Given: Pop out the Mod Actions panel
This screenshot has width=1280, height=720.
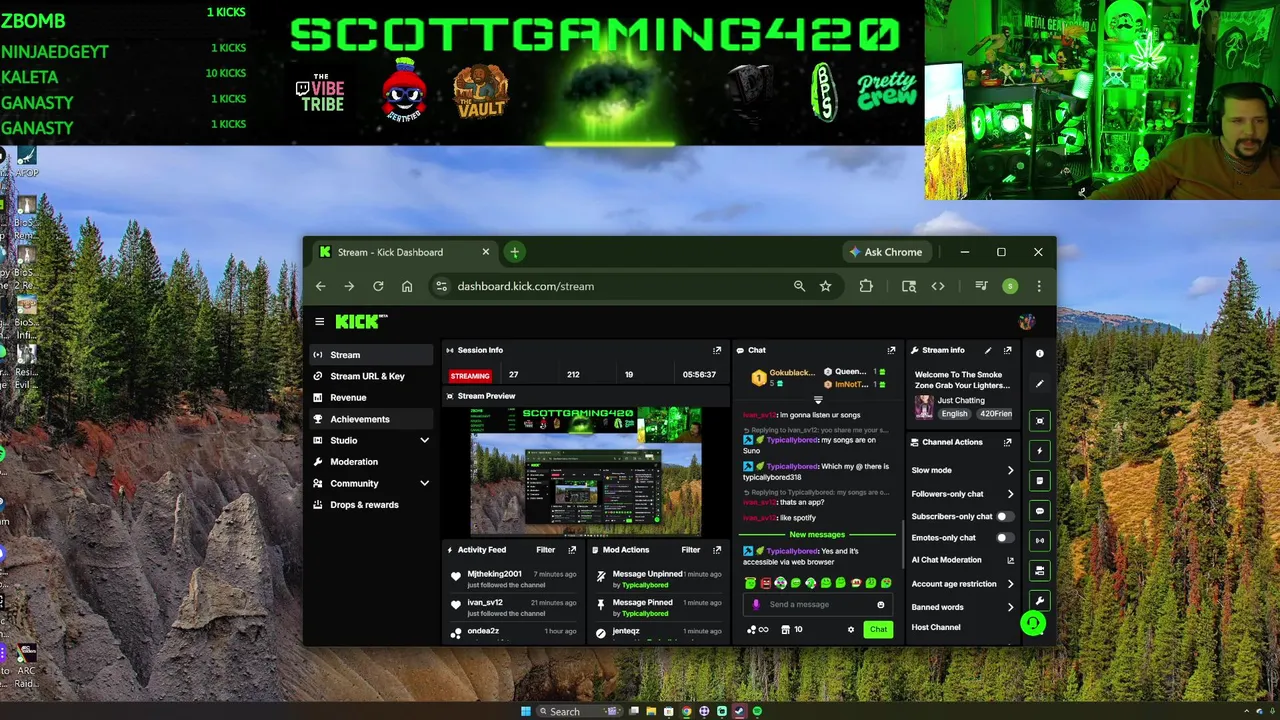Looking at the screenshot, I should click(717, 550).
